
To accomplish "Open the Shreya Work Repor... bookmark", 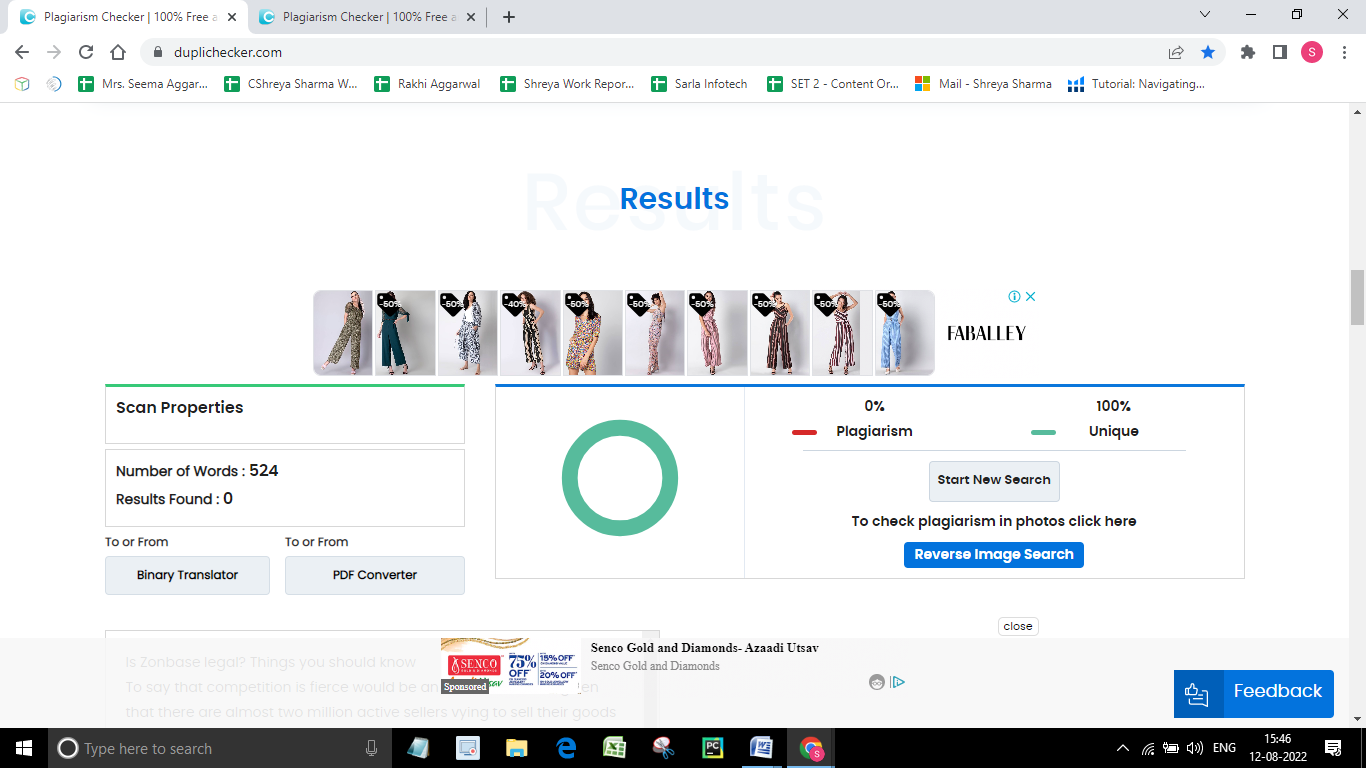I will [x=567, y=84].
